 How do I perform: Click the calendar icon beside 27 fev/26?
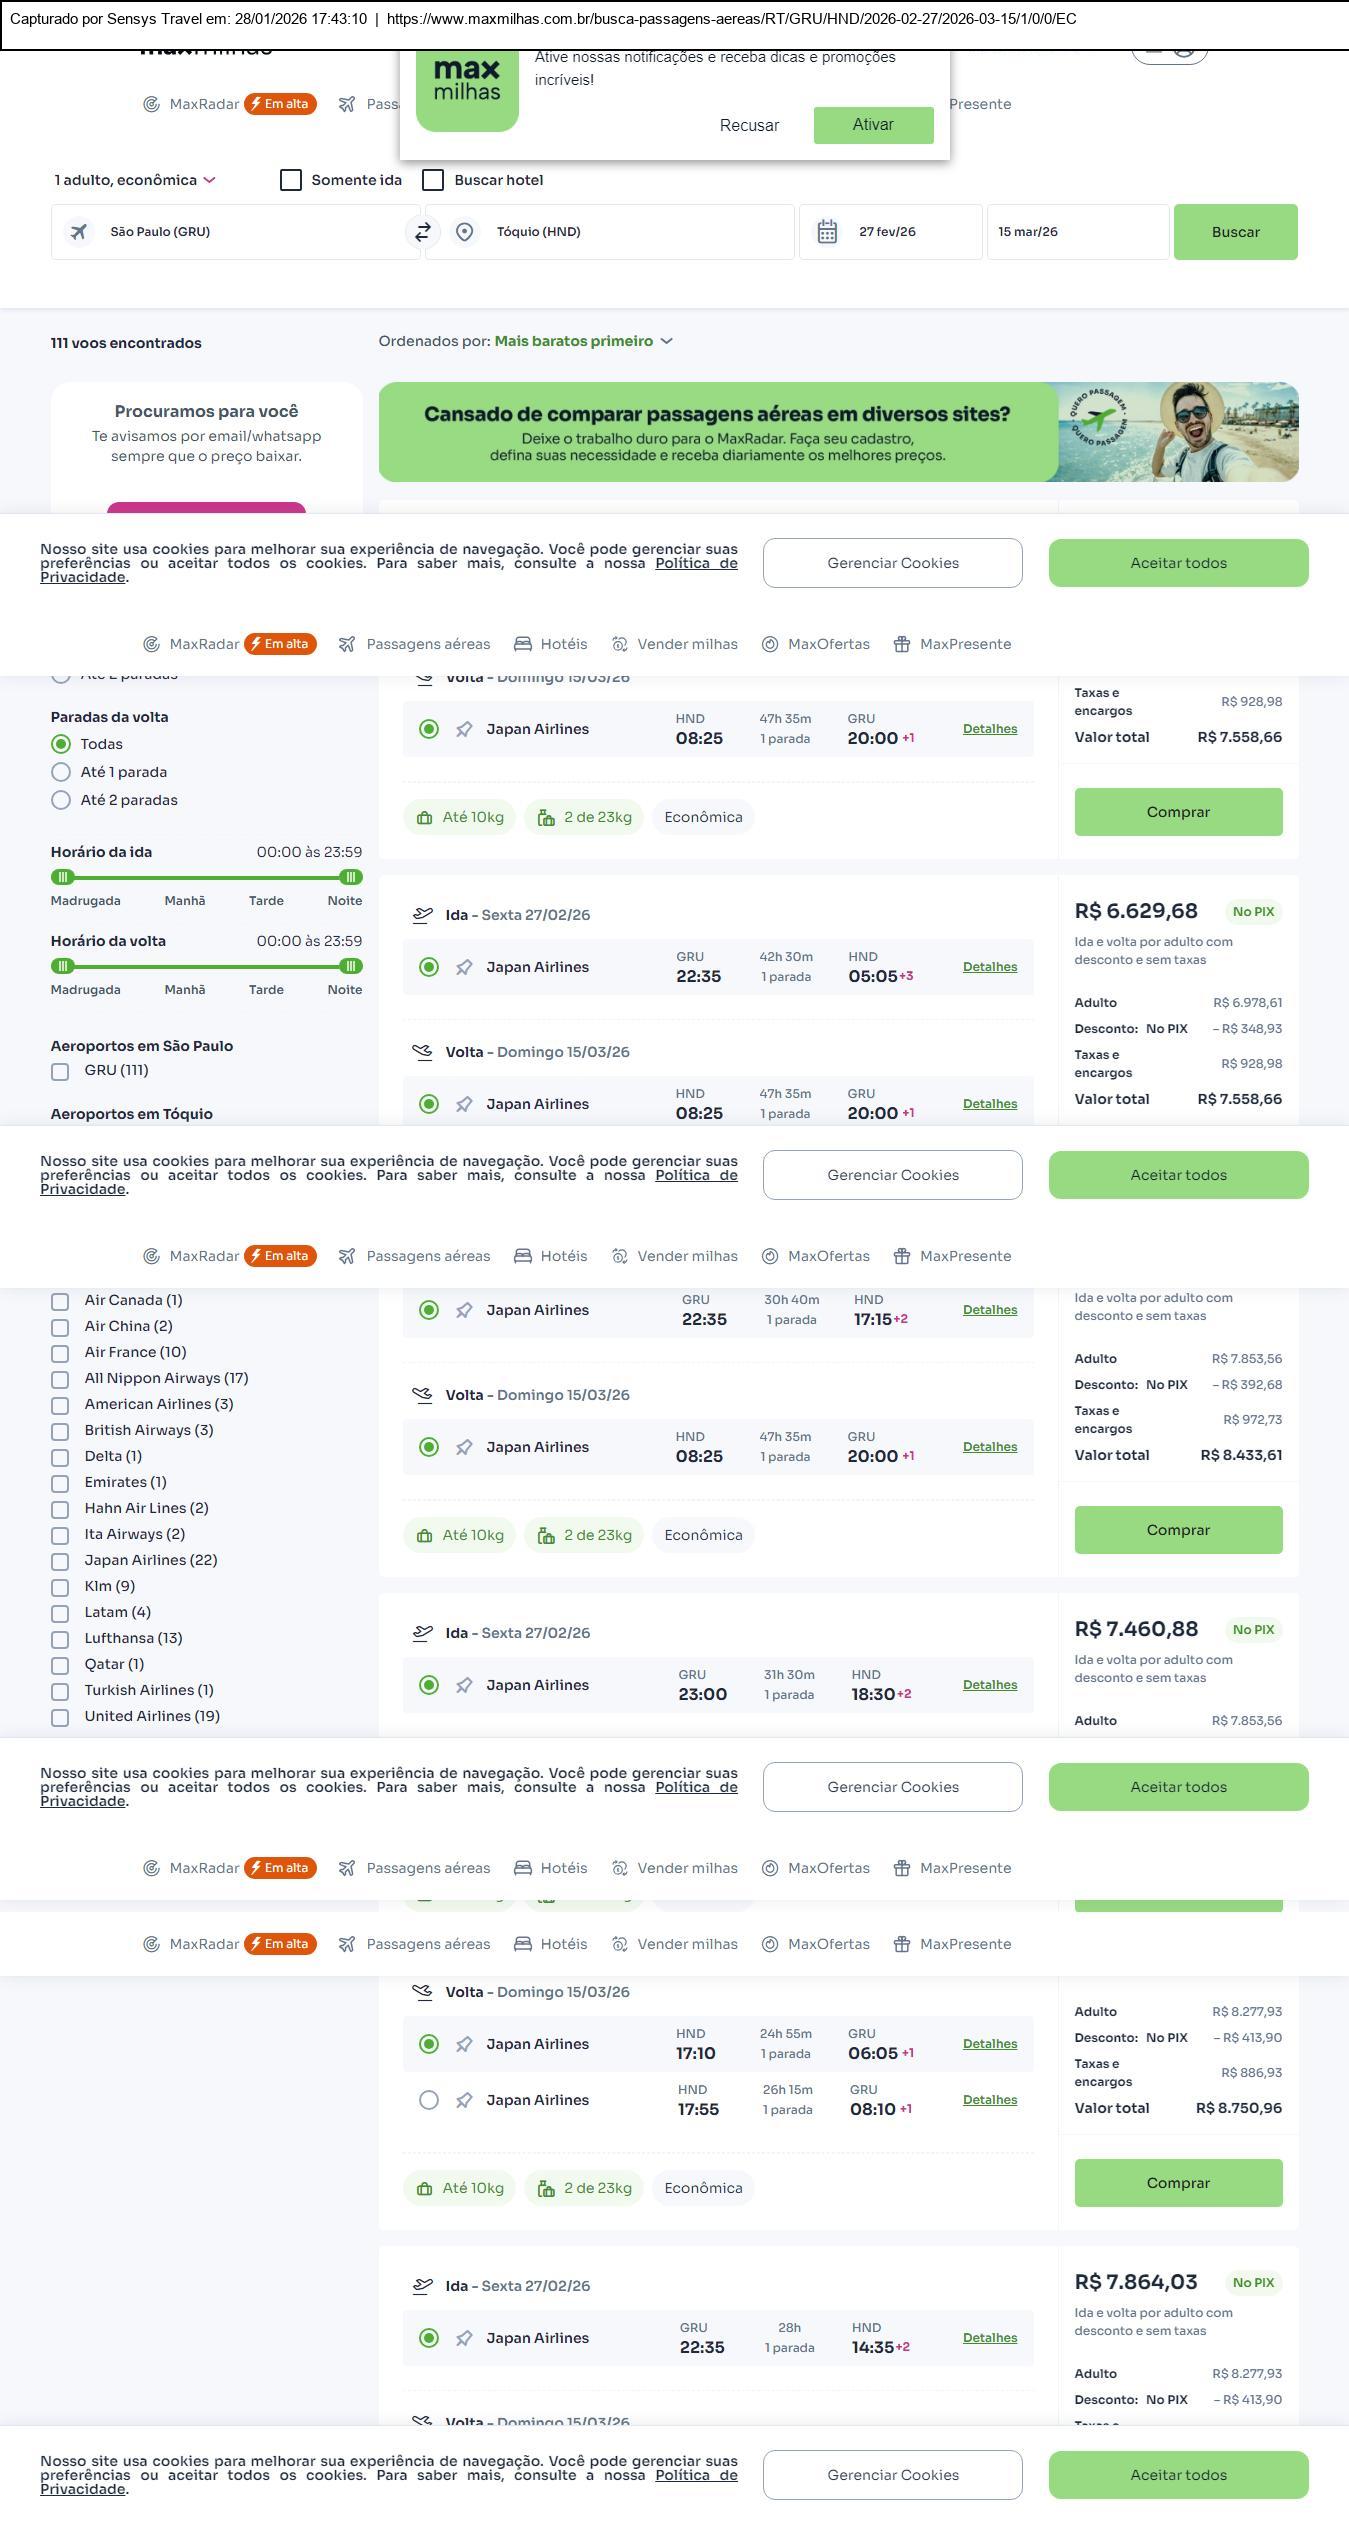point(827,232)
